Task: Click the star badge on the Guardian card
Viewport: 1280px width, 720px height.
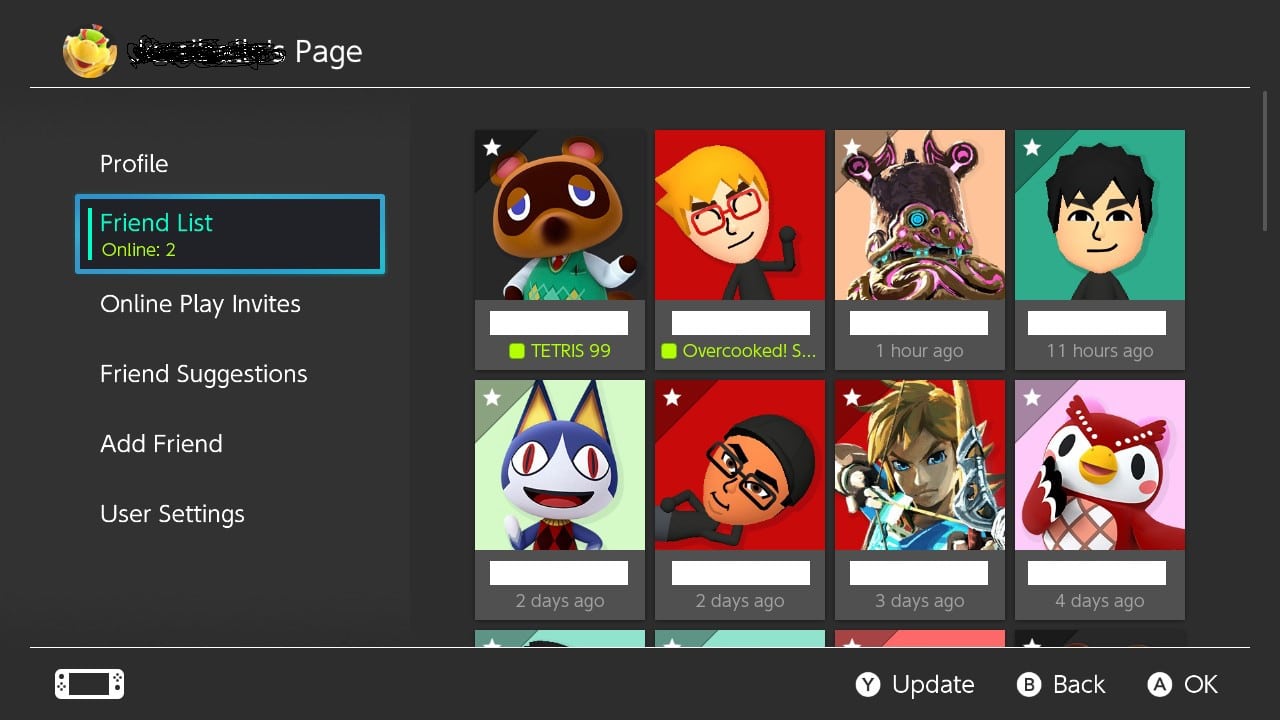Action: point(851,148)
